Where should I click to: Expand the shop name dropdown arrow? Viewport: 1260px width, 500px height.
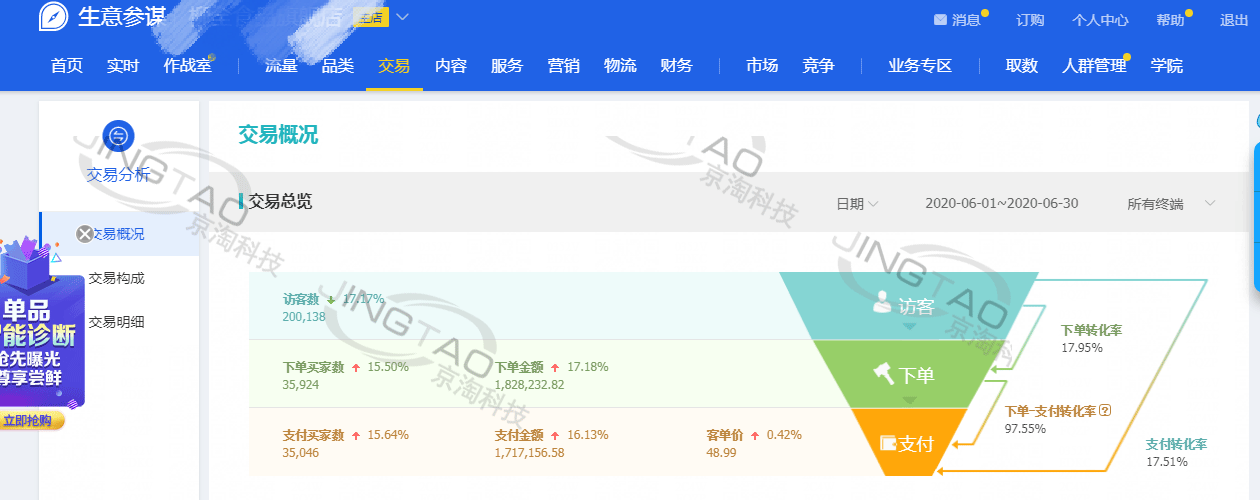[x=402, y=17]
